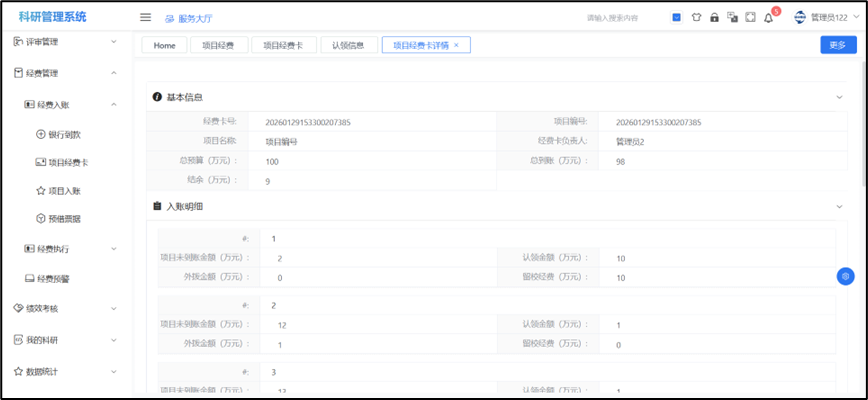Toggle the blue checkbox beside search
The width and height of the screenshot is (868, 400).
click(x=677, y=17)
